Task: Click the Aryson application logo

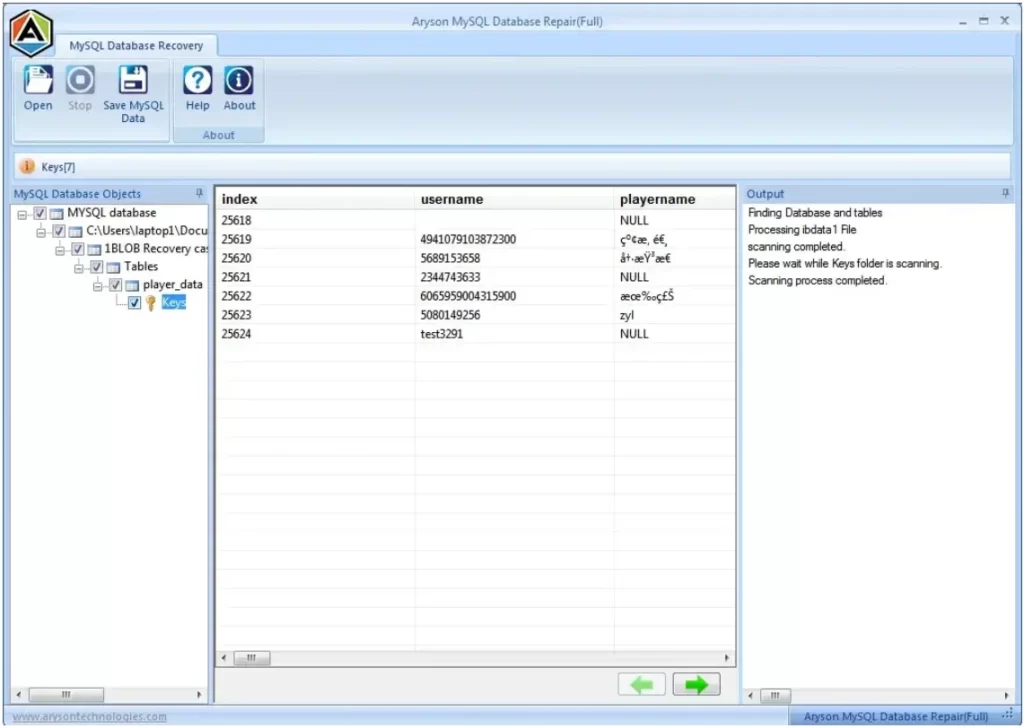Action: pos(31,33)
